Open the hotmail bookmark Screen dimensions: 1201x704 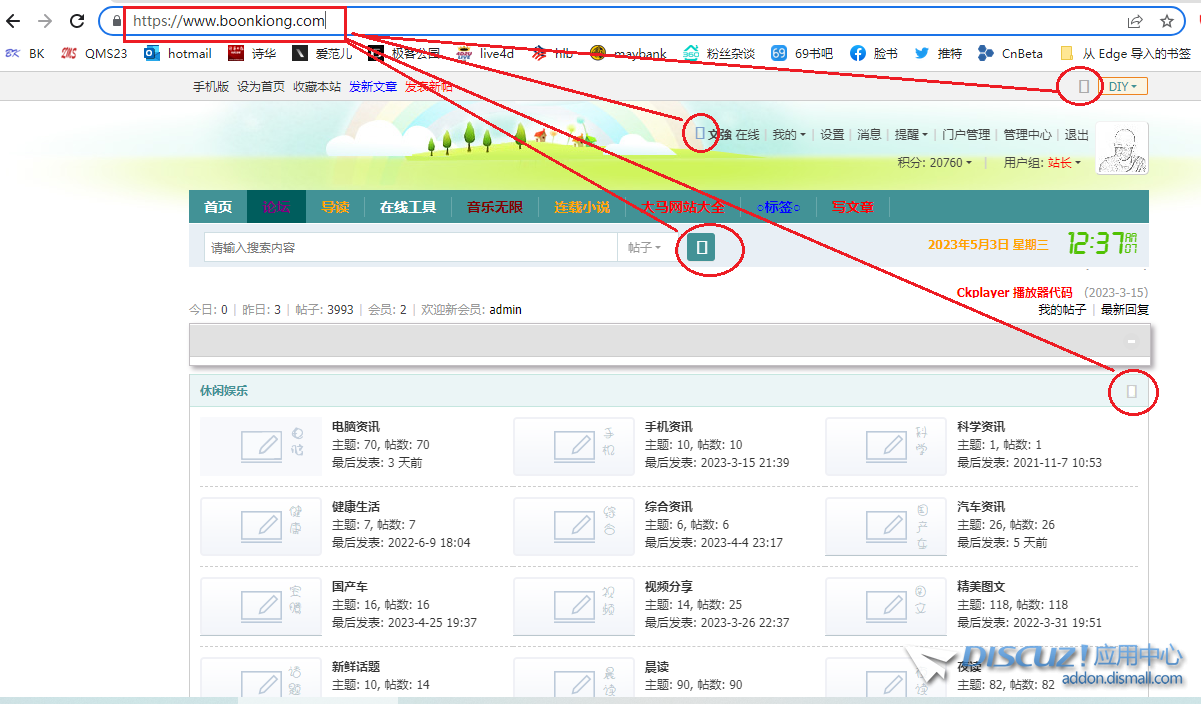(x=178, y=54)
